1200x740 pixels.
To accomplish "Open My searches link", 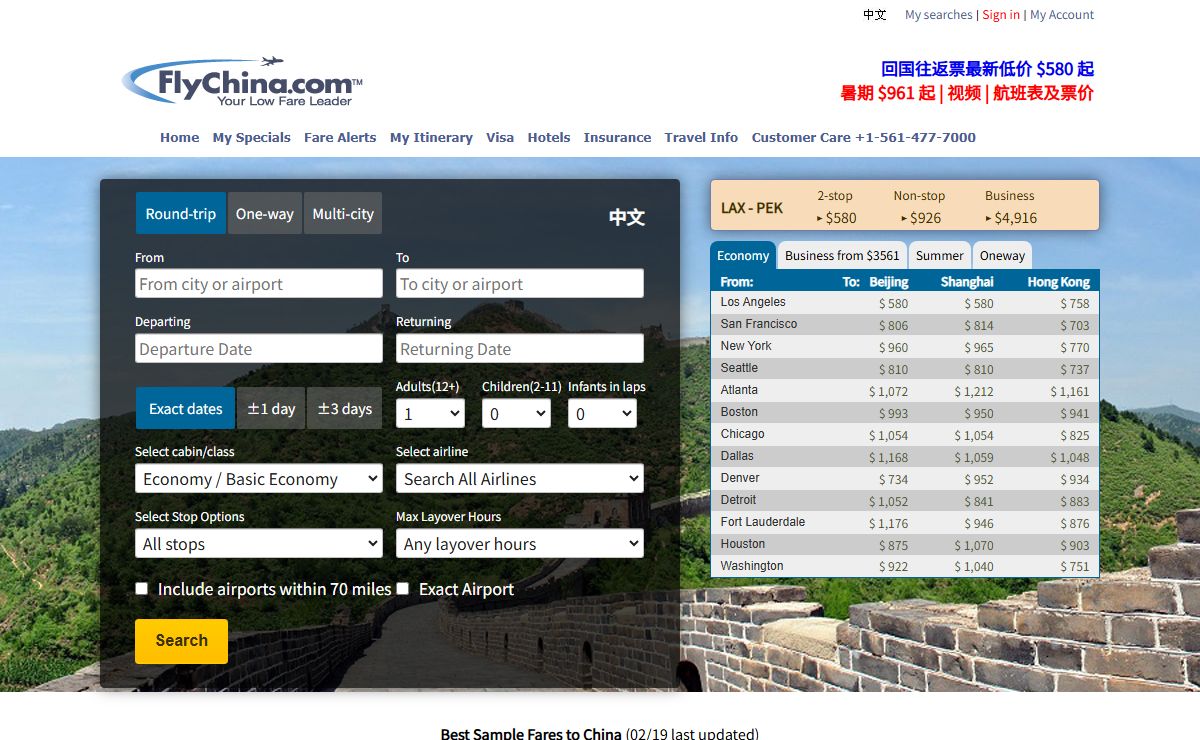I will (938, 15).
